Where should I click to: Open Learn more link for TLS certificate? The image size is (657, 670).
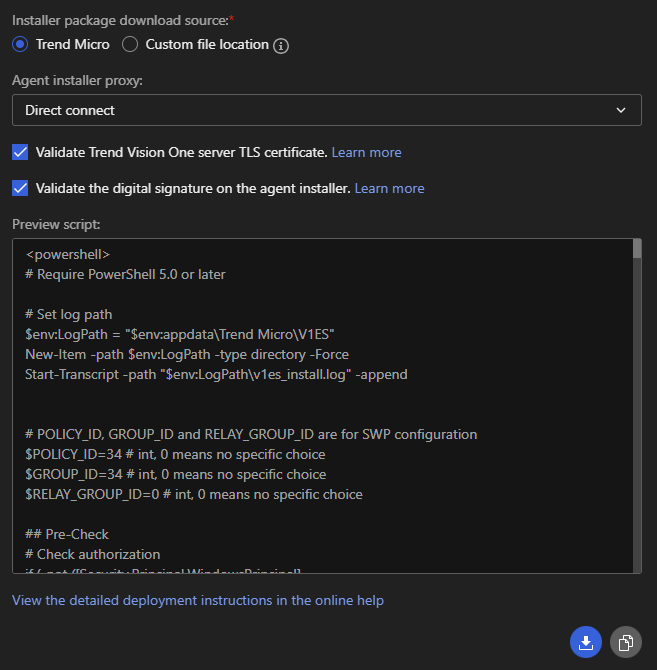pos(366,152)
